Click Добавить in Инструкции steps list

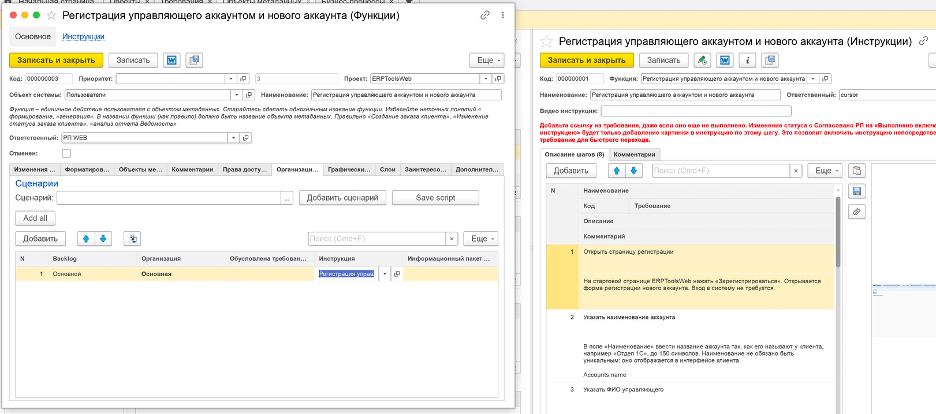(571, 171)
